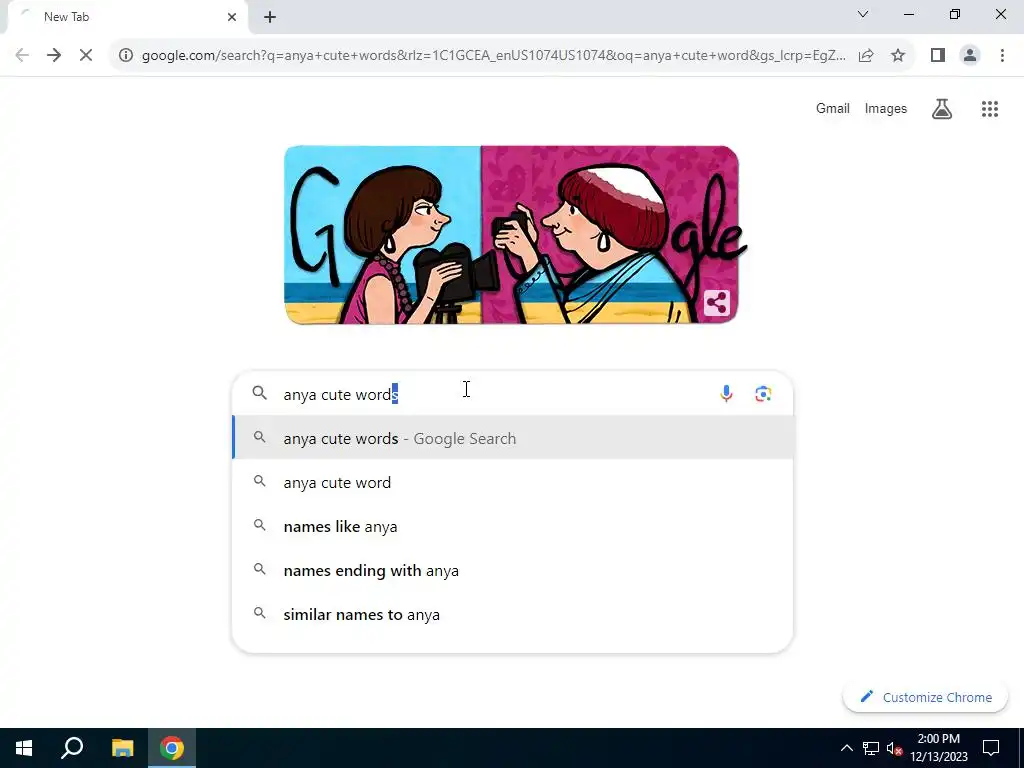Select 'anya cute words - Google Search' suggestion

tap(513, 438)
